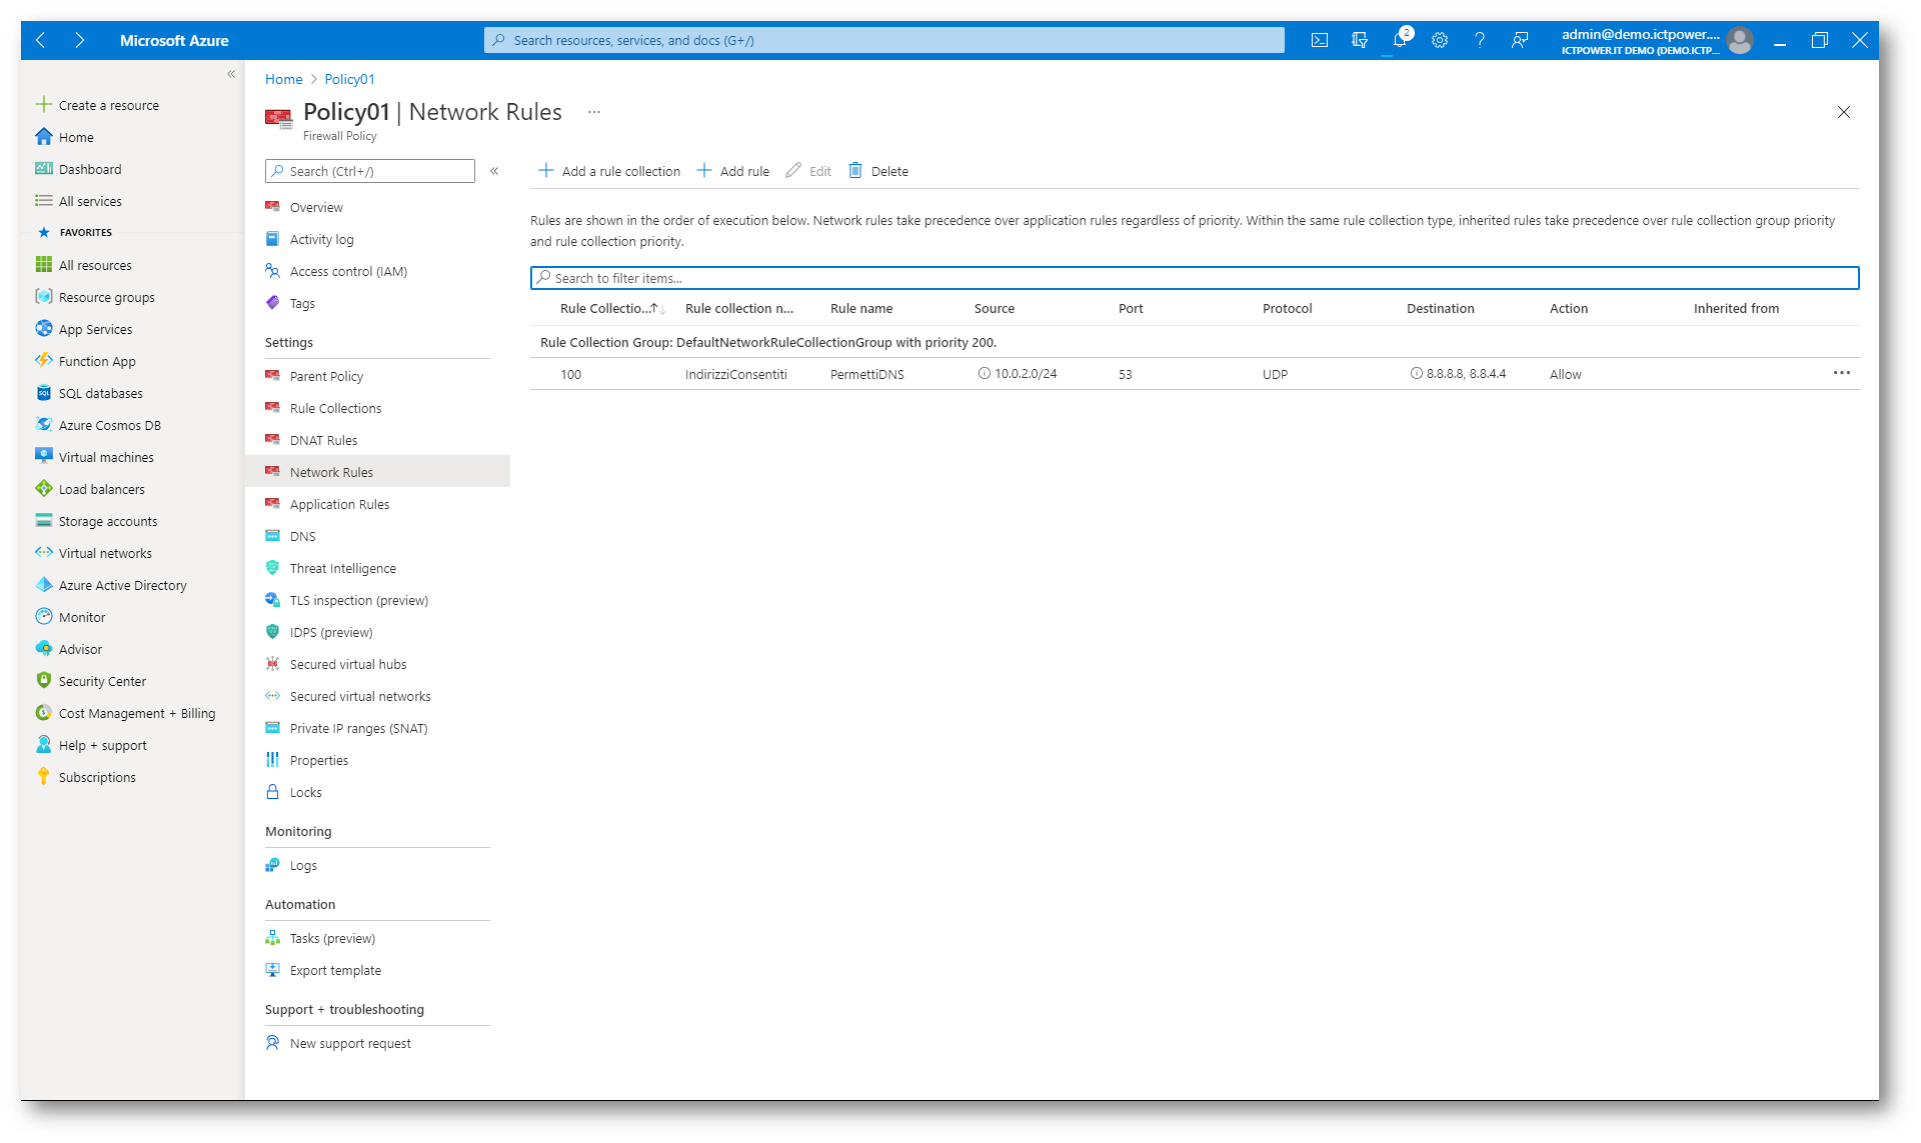Open Parent Policy settings
This screenshot has height=1143, width=1921.
click(x=327, y=376)
